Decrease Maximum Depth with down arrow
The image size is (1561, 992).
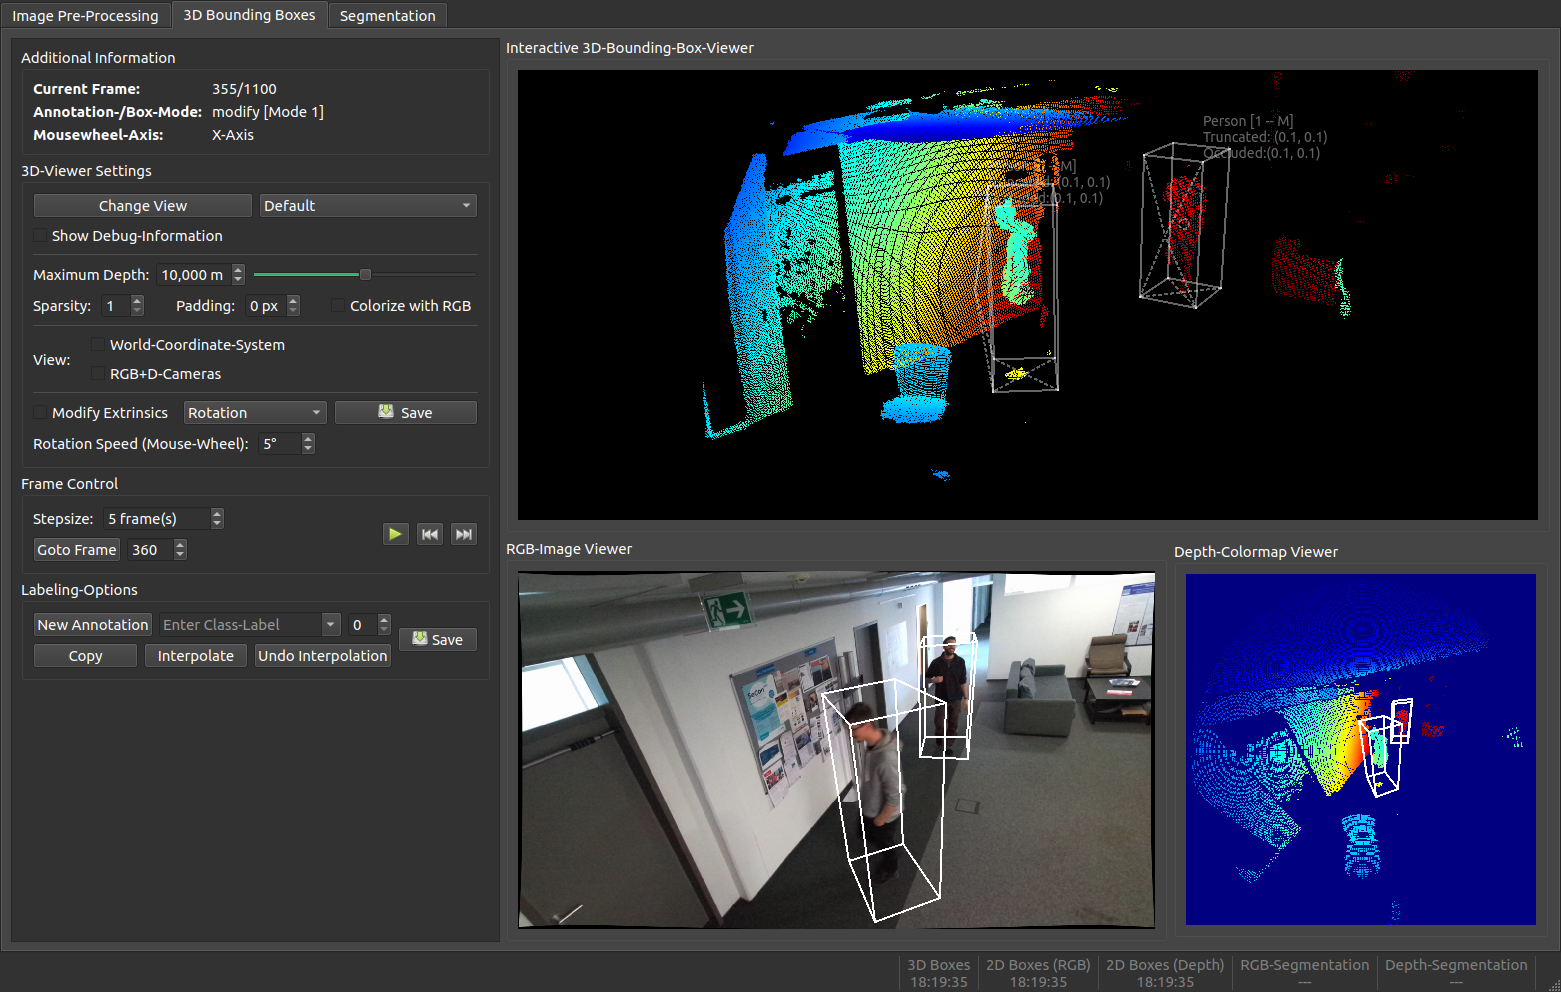click(238, 280)
